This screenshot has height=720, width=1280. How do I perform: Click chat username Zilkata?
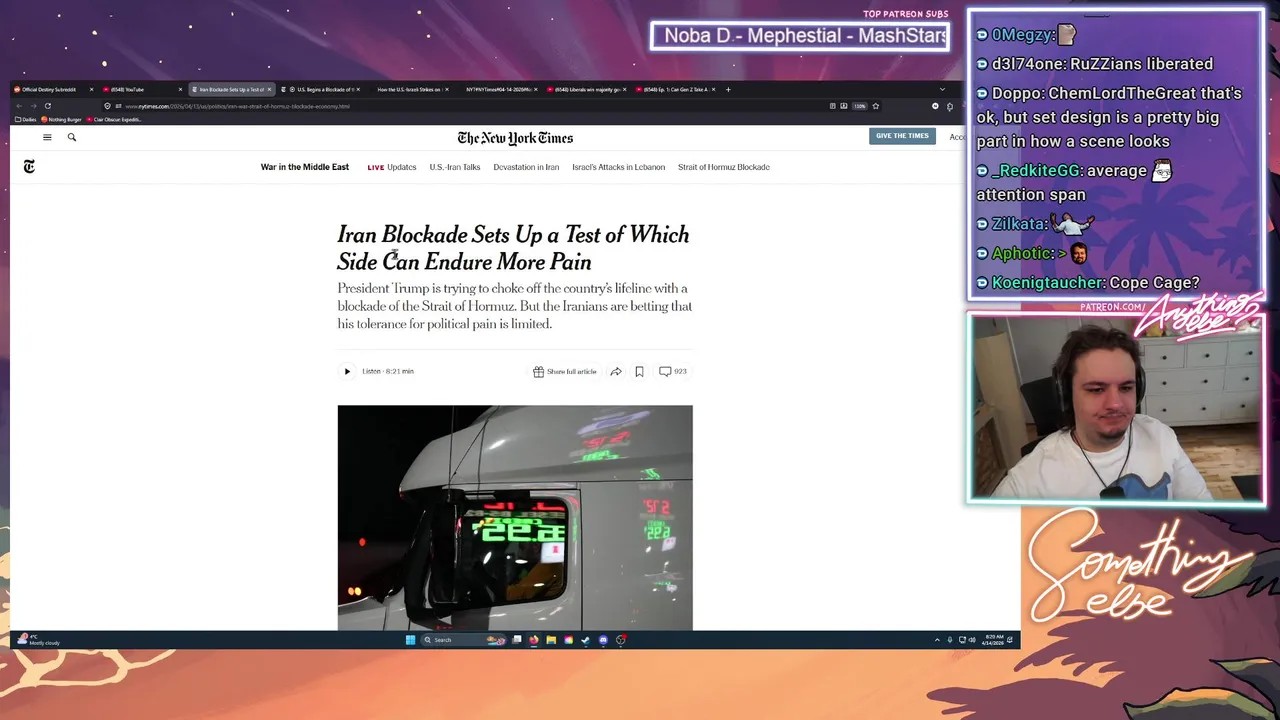1018,224
